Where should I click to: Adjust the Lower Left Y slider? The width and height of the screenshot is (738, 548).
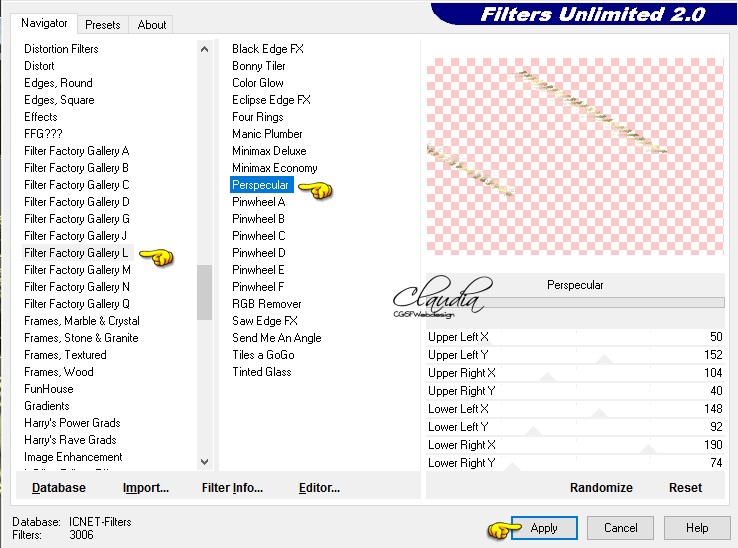tap(575, 427)
